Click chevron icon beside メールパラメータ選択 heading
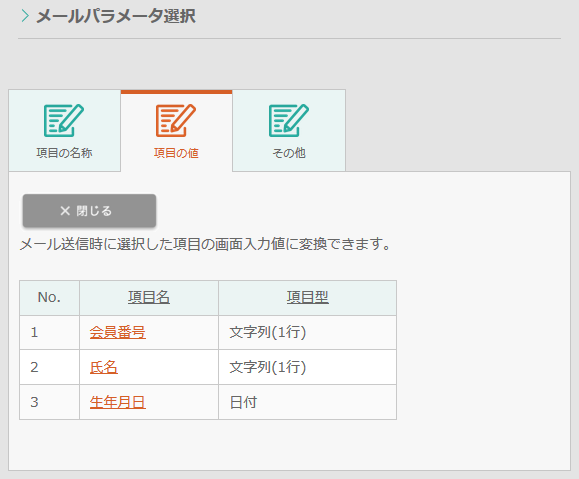This screenshot has width=579, height=479. point(25,16)
